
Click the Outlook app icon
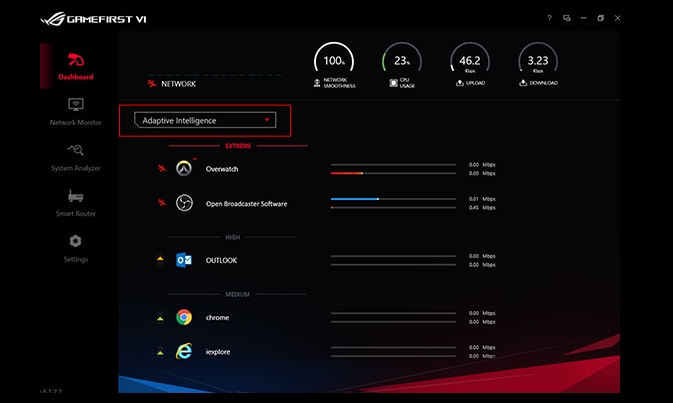pyautogui.click(x=184, y=260)
